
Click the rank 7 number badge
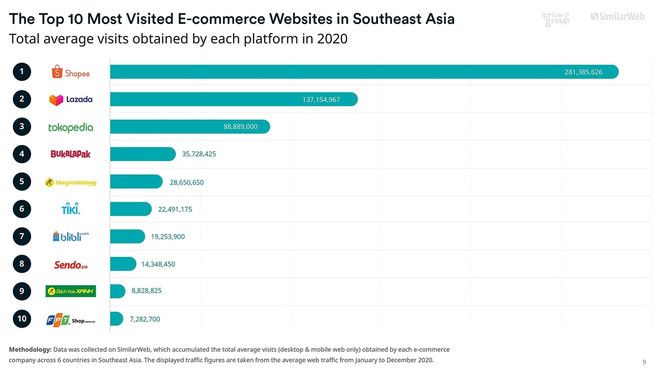tap(22, 236)
